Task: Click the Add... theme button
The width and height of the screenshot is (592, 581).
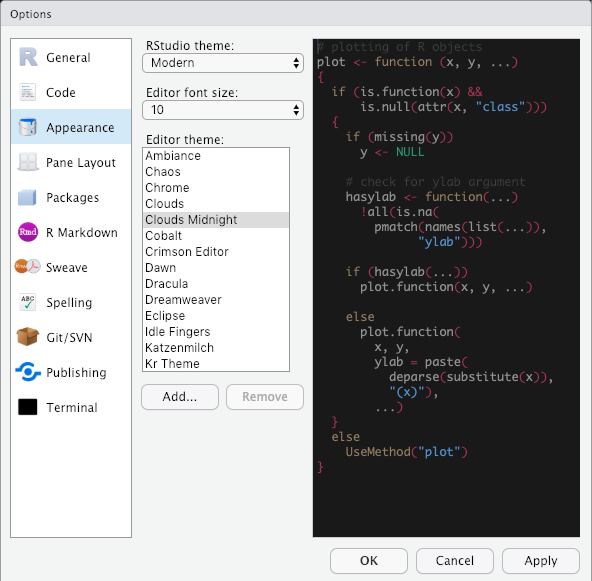Action: (180, 396)
